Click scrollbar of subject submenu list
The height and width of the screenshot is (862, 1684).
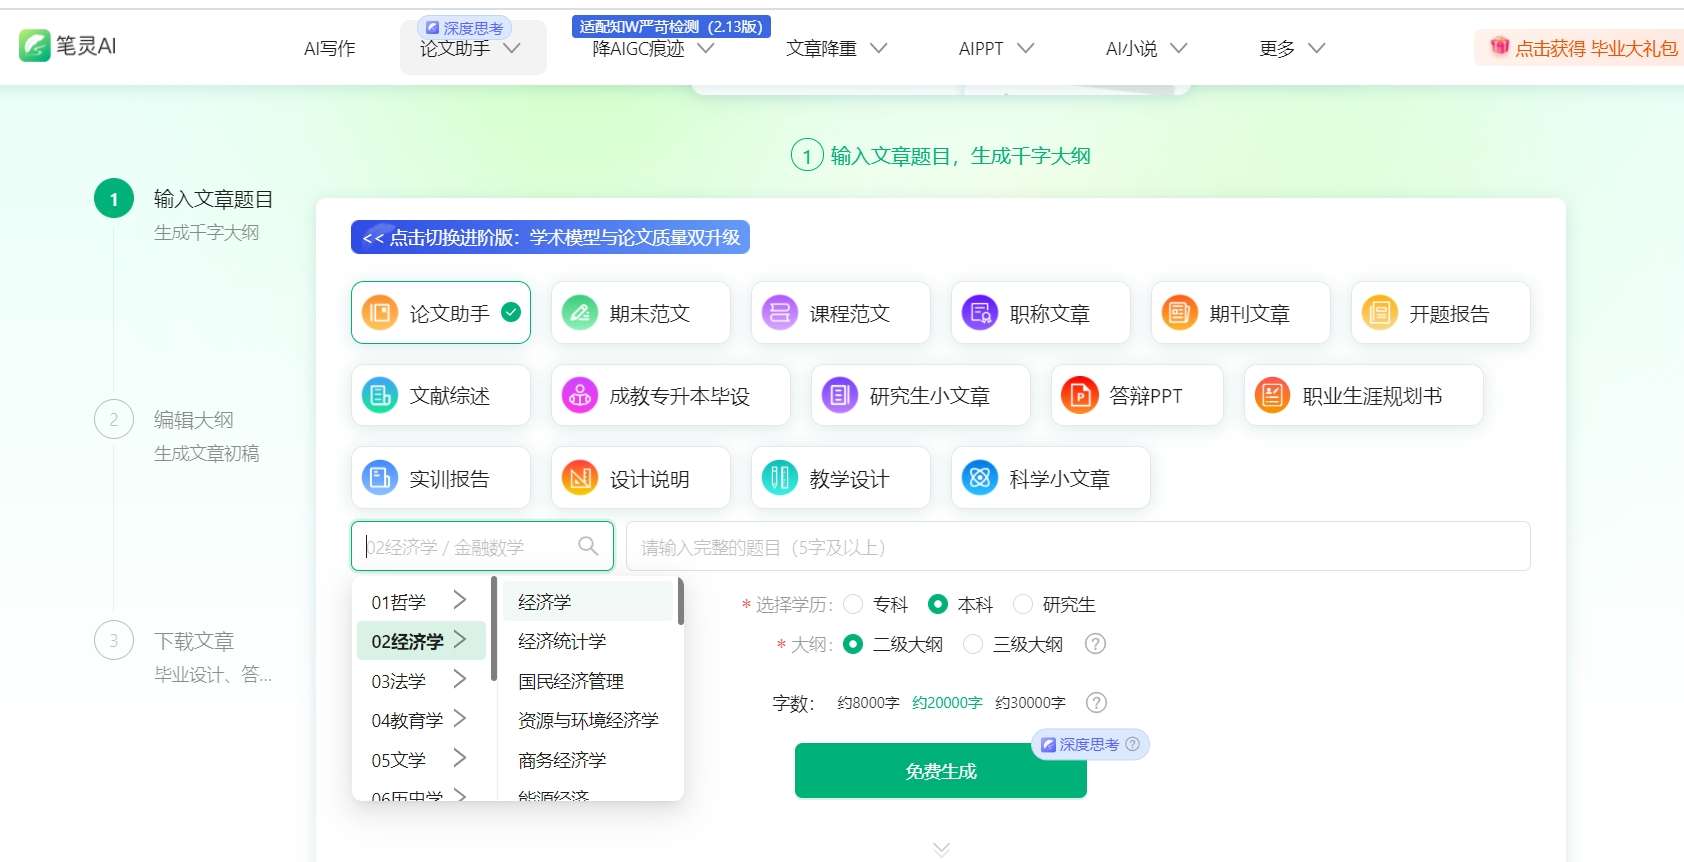tap(680, 601)
